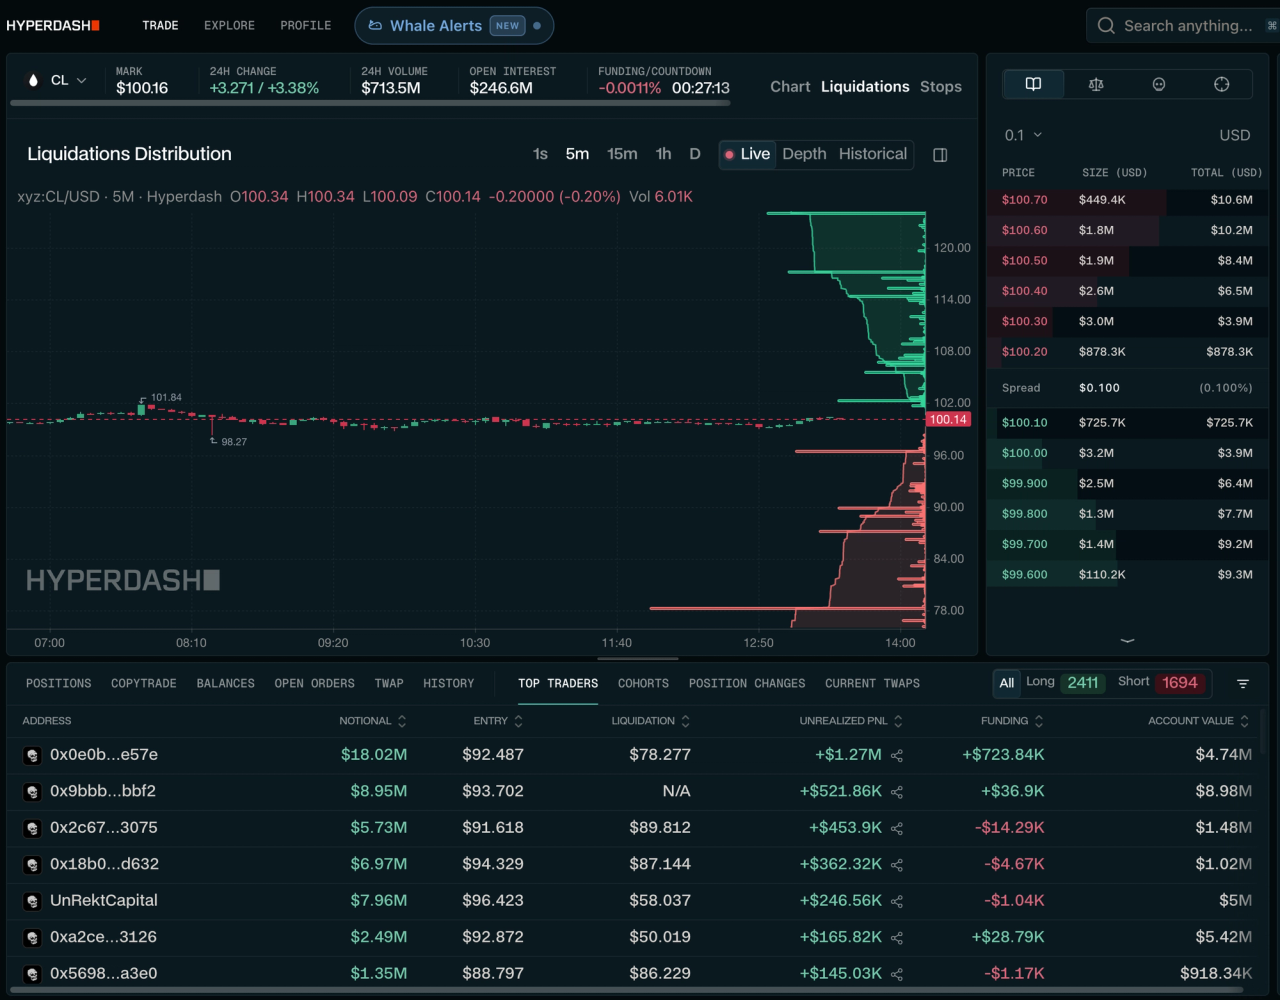Viewport: 1280px width, 1000px height.
Task: Open the Trade nav item
Action: [x=160, y=26]
